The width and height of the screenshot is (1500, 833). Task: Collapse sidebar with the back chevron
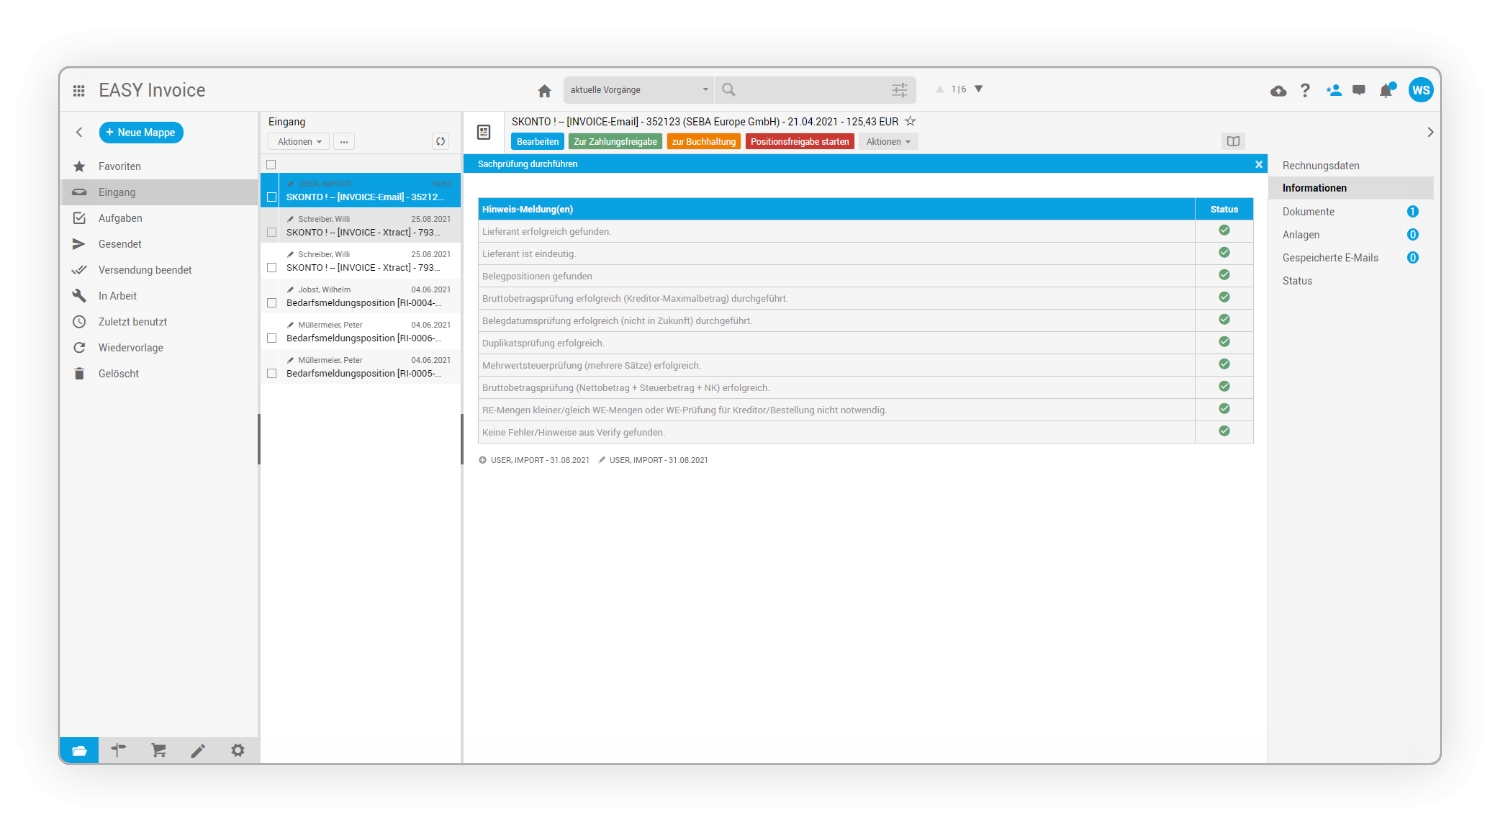click(79, 132)
